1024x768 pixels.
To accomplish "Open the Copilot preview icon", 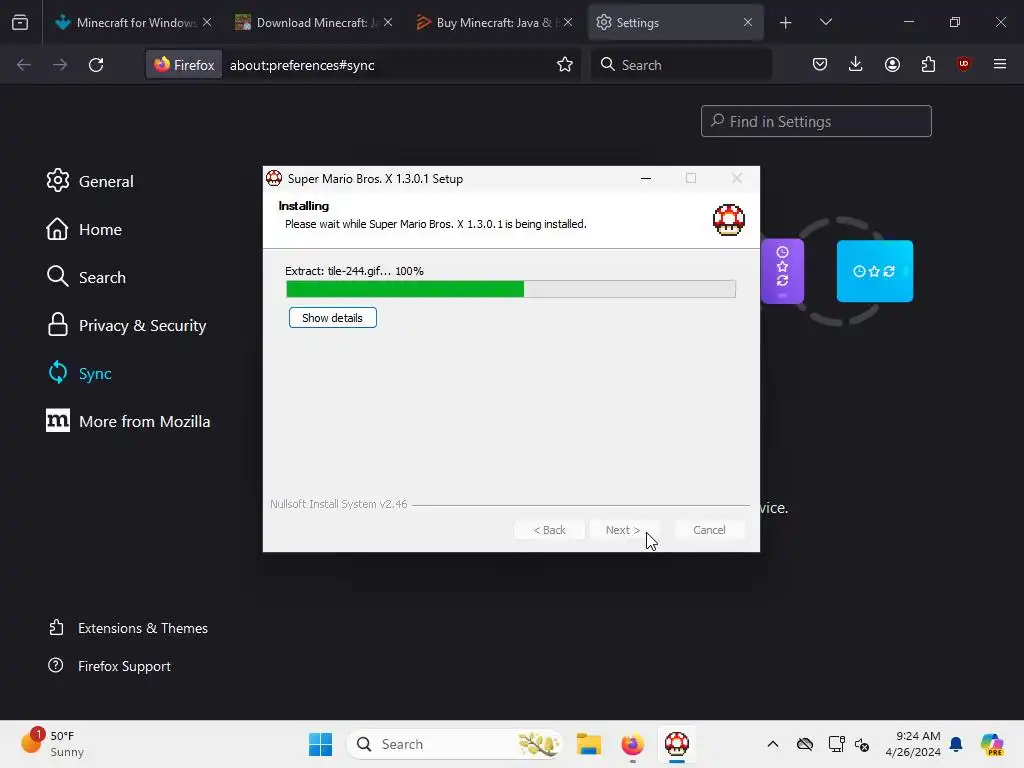I will [x=992, y=744].
